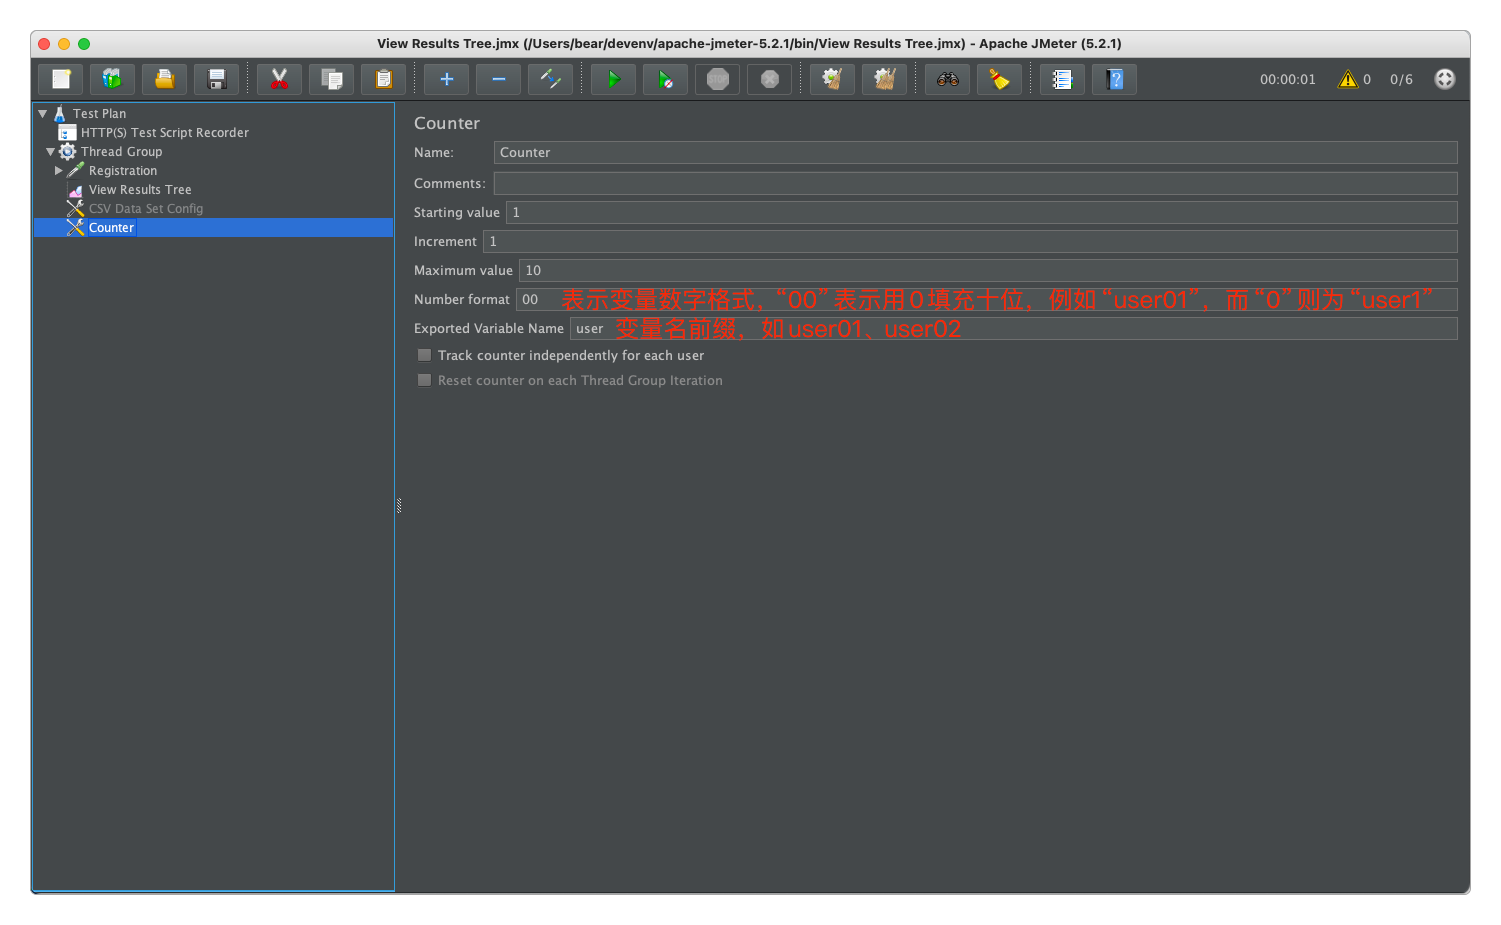Save the test plan with the floppy disk icon
1501x925 pixels.
coord(216,79)
